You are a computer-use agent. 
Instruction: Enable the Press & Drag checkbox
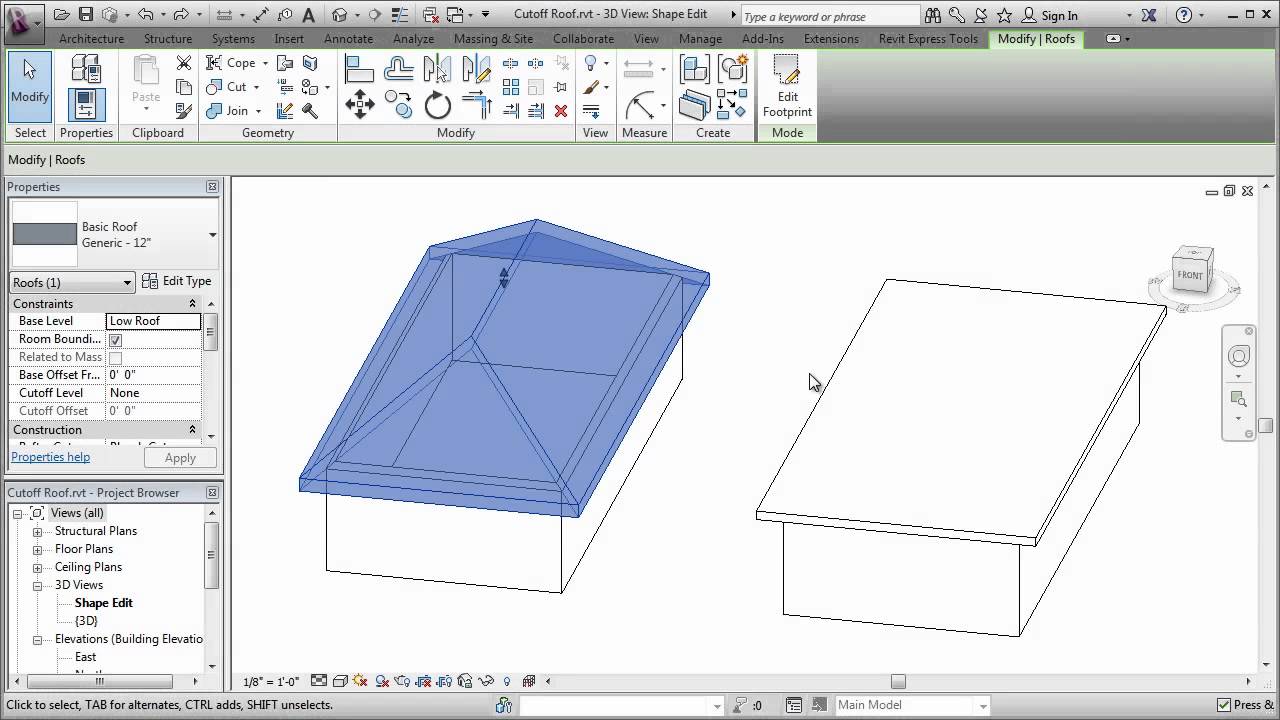tap(1223, 705)
